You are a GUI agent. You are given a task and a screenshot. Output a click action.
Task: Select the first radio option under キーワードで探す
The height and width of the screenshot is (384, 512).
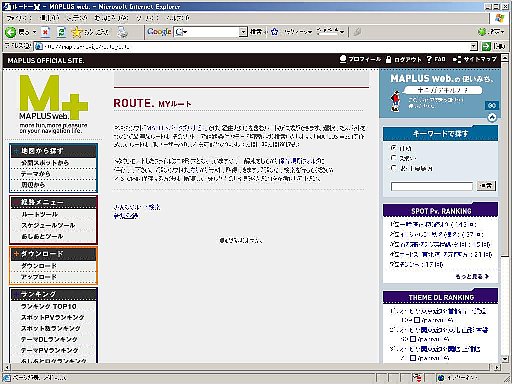click(394, 148)
